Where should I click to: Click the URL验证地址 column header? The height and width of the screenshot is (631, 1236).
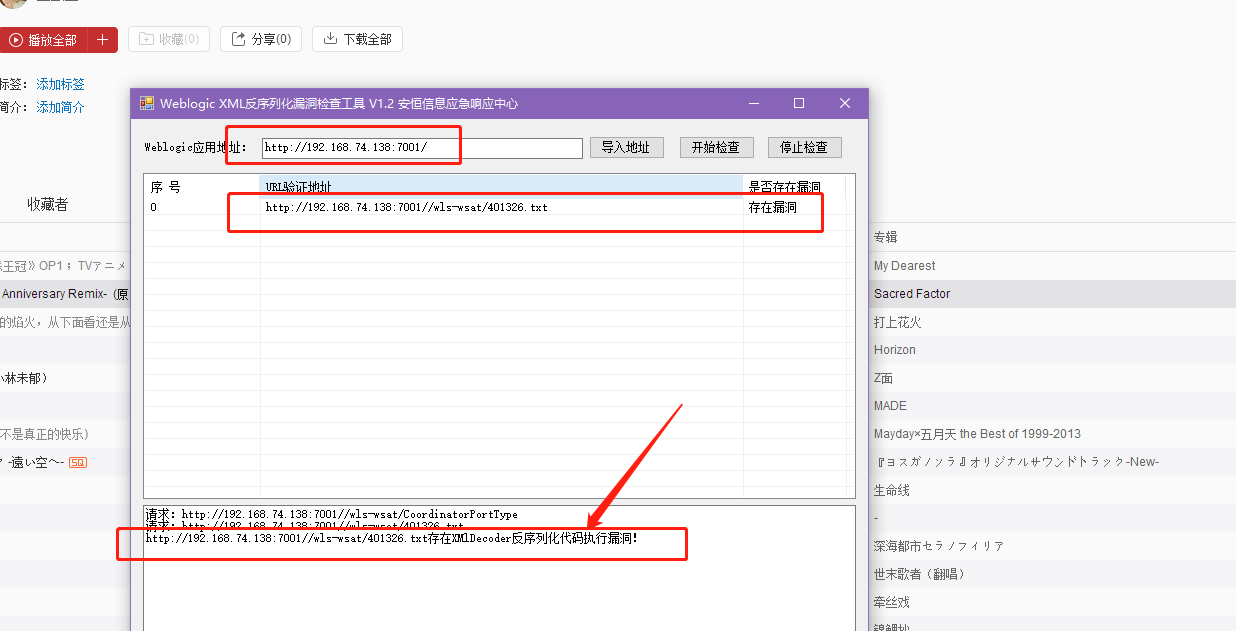click(501, 187)
